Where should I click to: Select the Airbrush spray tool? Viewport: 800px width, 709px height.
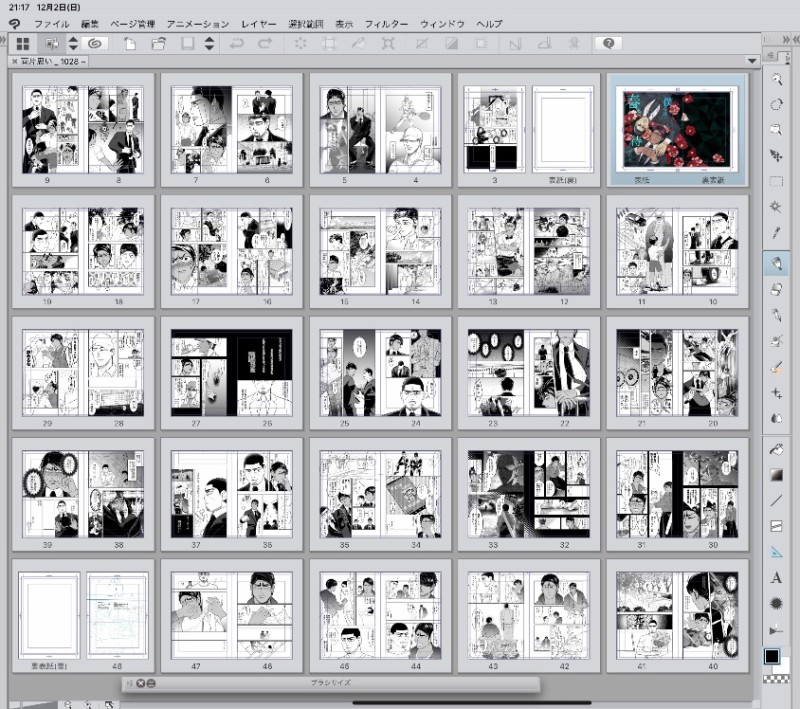pyautogui.click(x=776, y=341)
